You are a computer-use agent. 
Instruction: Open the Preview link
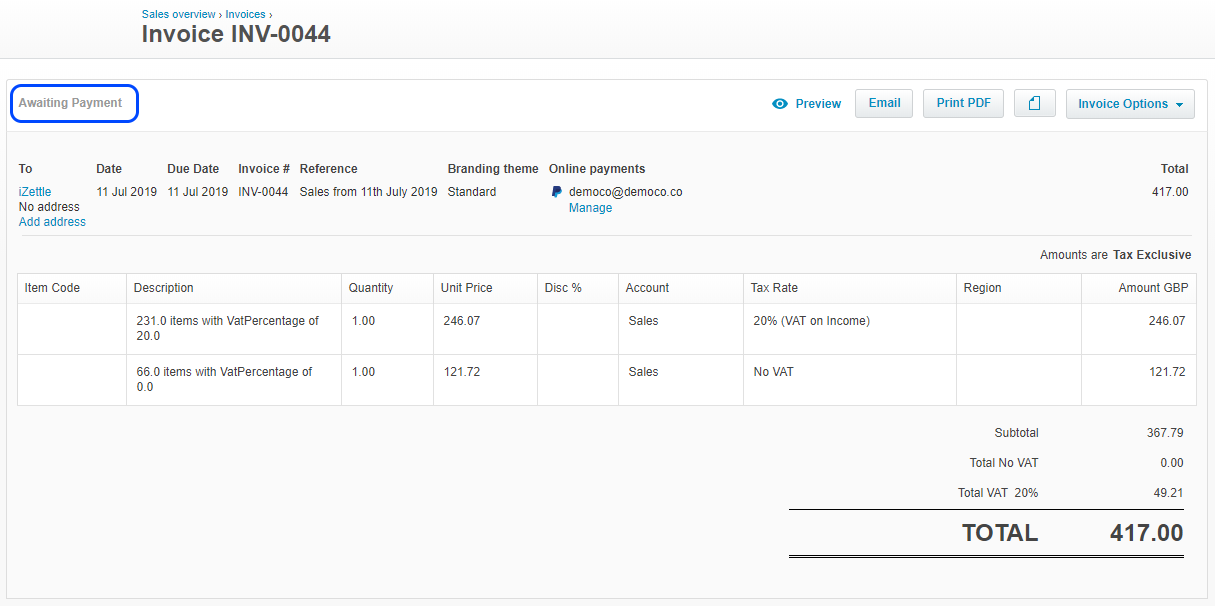click(818, 104)
